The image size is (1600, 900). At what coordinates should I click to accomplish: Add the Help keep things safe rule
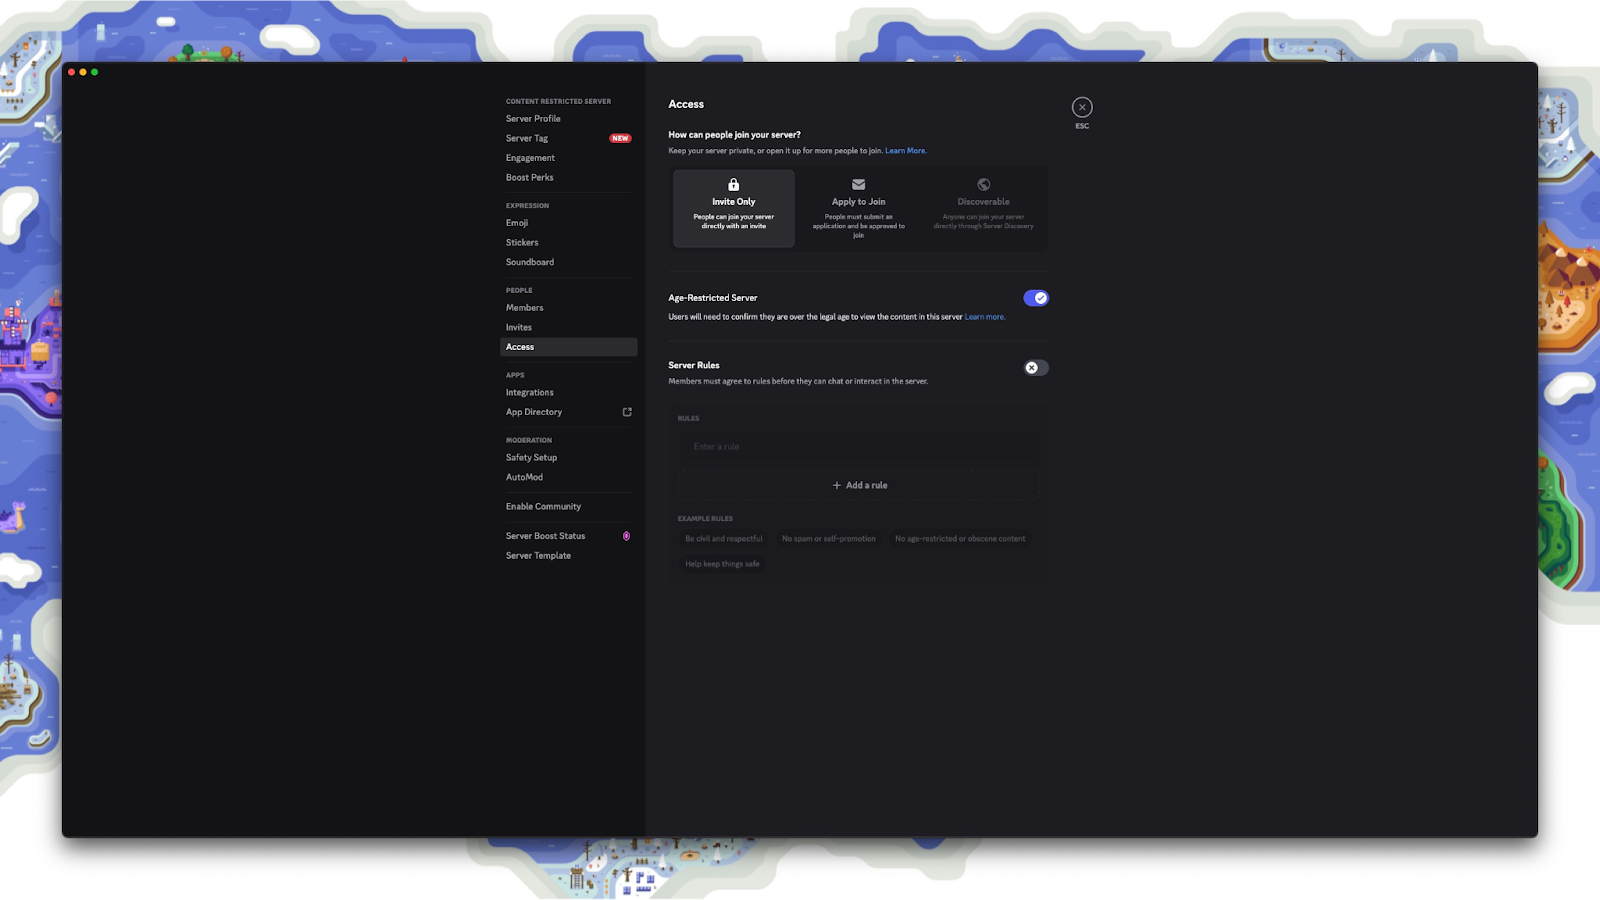point(721,563)
